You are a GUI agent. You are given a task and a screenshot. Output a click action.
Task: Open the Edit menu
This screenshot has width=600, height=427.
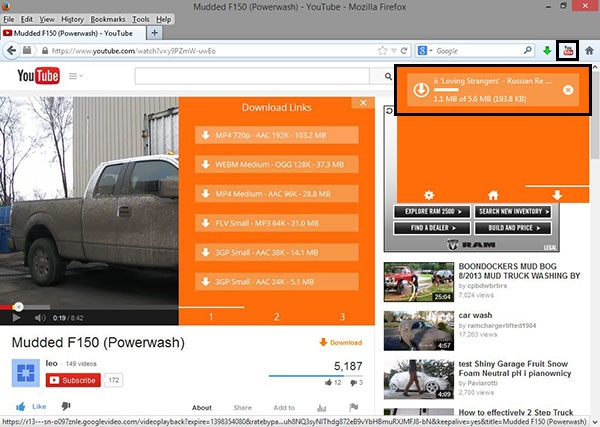(x=26, y=19)
